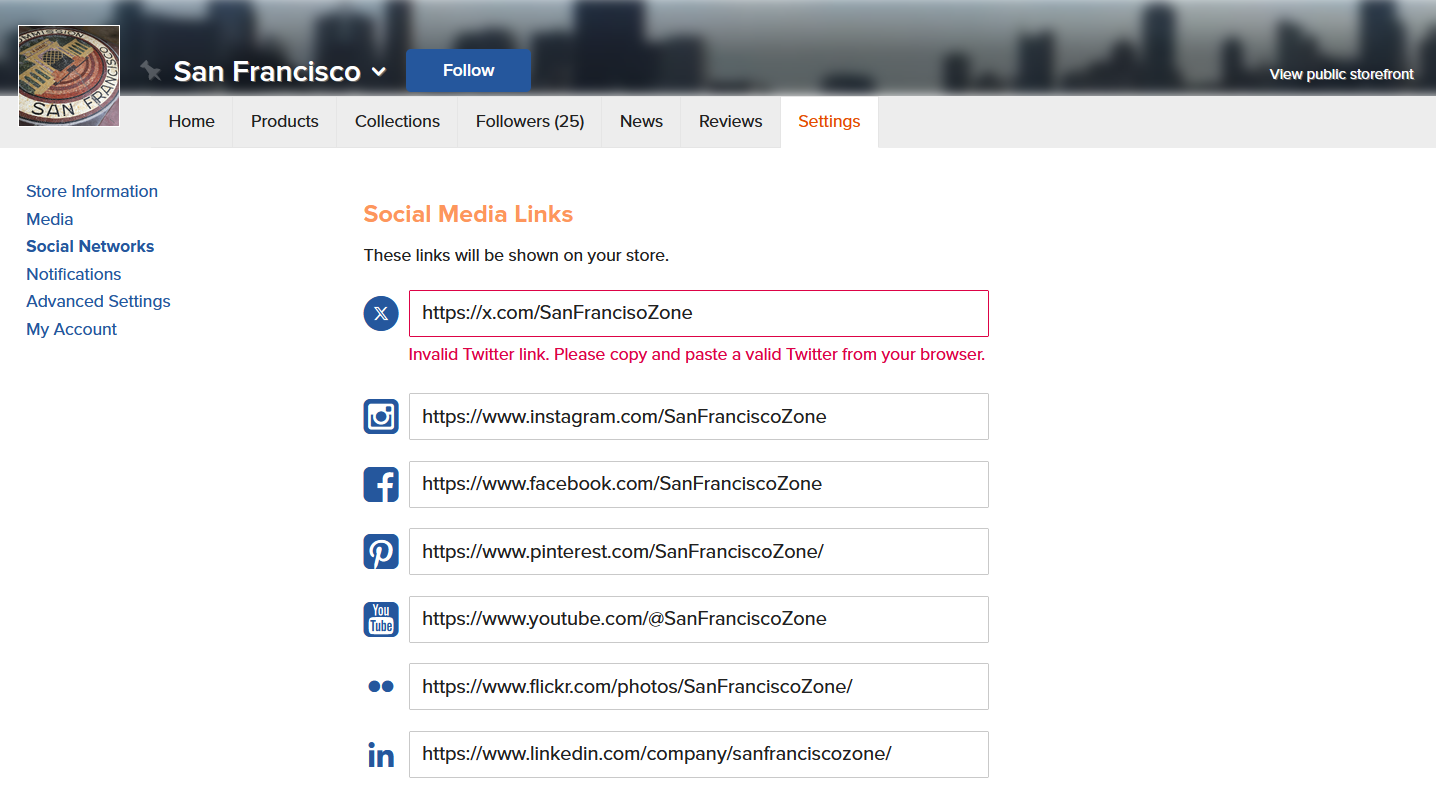
Task: Click 'These links will be shown' text
Action: pyautogui.click(x=516, y=255)
